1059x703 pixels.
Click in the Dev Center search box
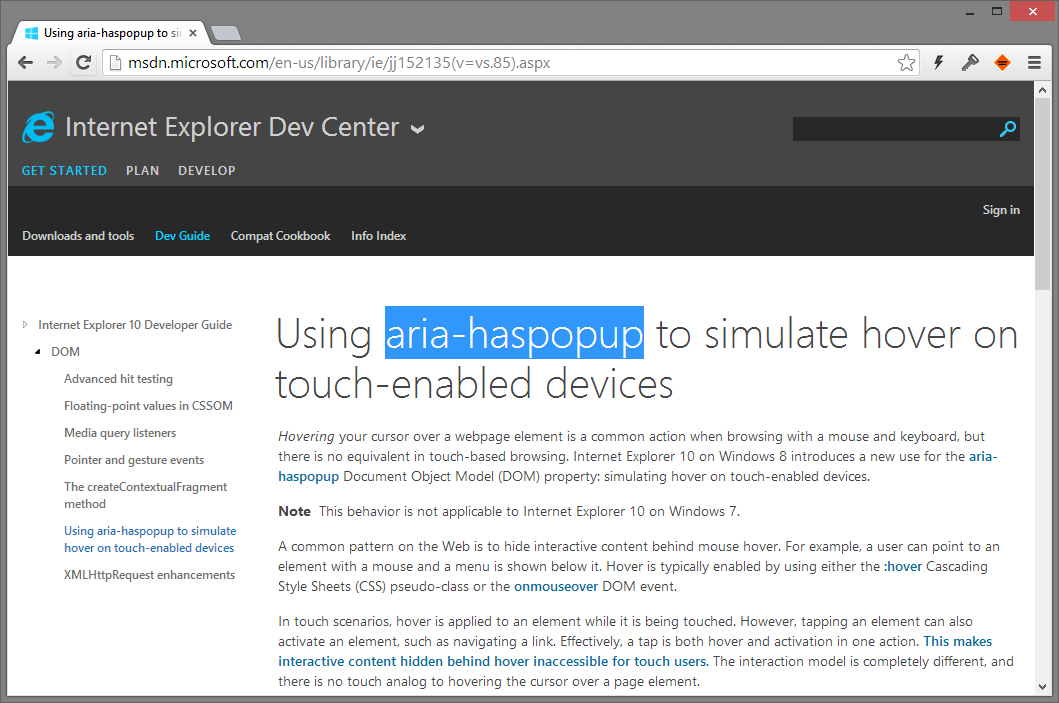click(x=894, y=129)
